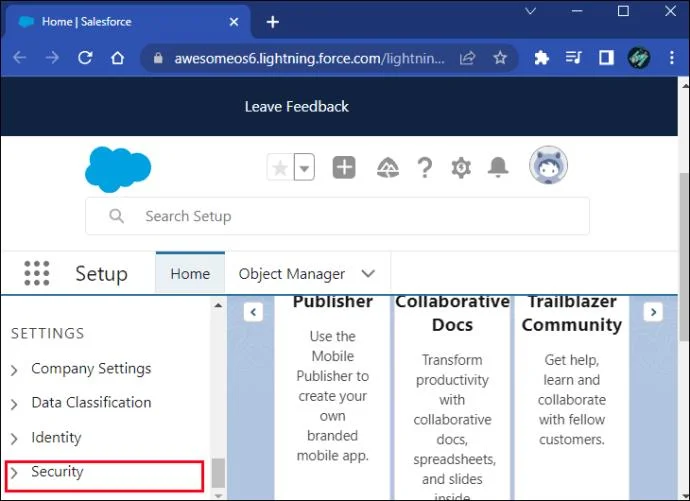690x501 pixels.
Task: Reload the Salesforce page
Action: [x=85, y=57]
